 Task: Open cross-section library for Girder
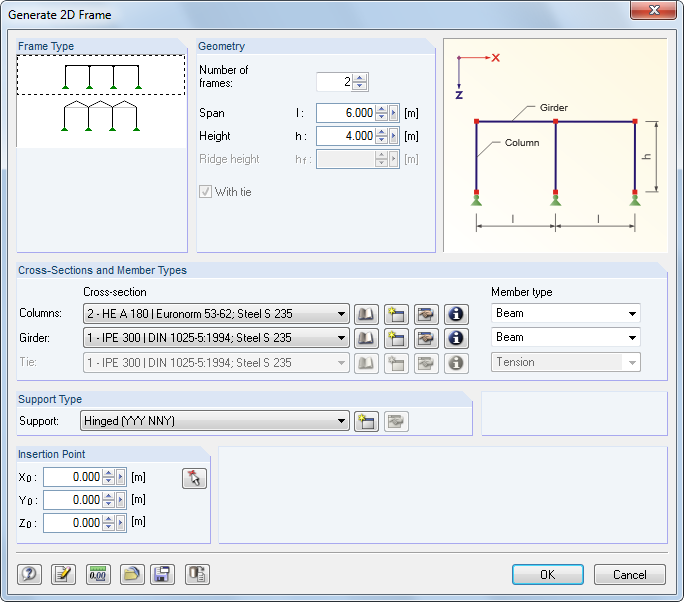366,338
